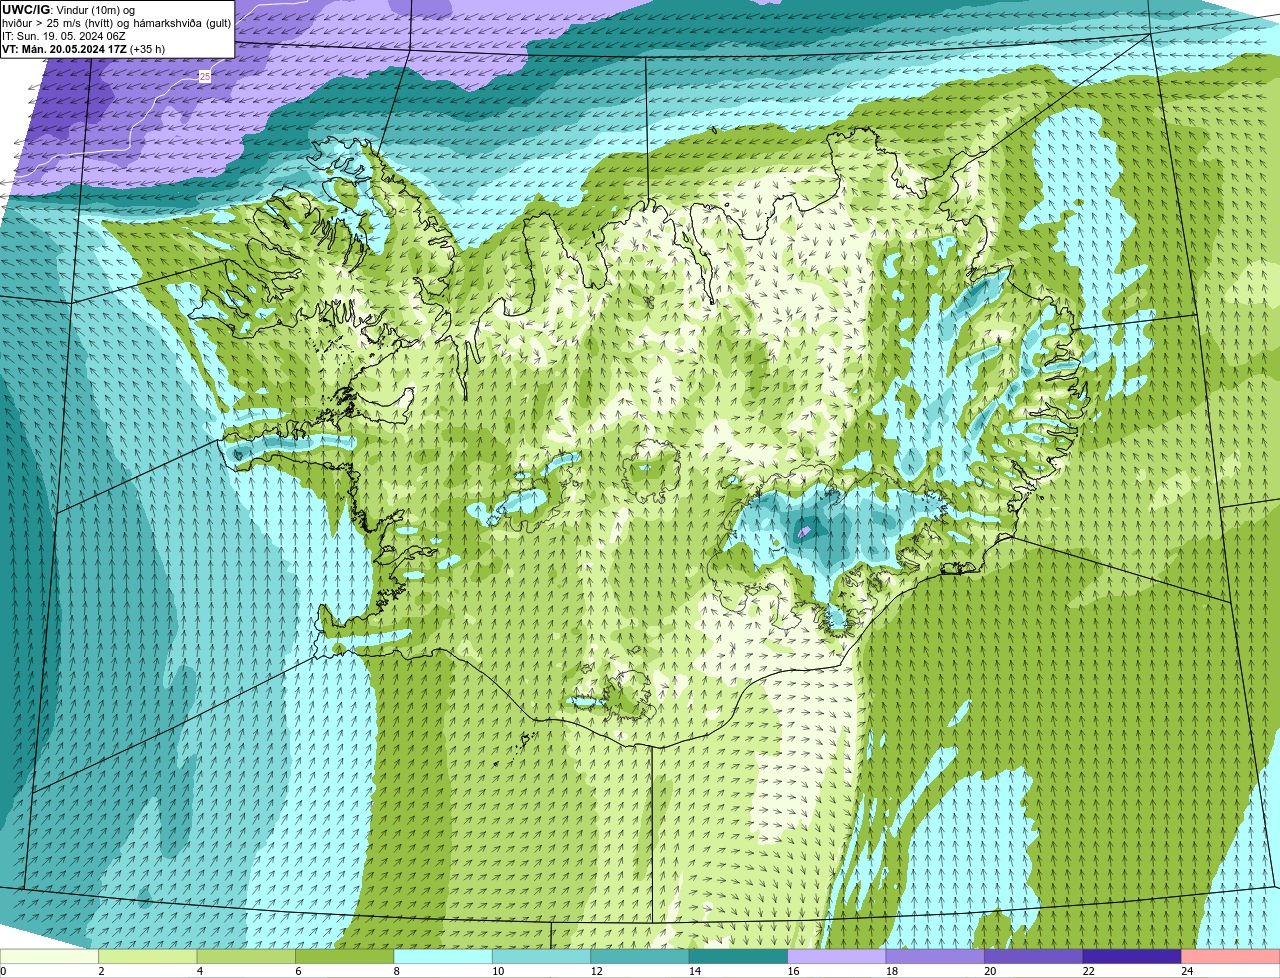Click the 'hviður > 25 m/s (hvítt)' caption line
The width and height of the screenshot is (1280, 978).
[x=116, y=23]
